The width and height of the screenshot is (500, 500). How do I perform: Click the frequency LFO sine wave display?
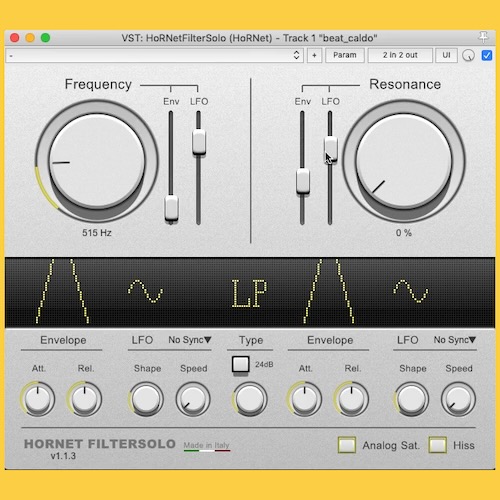(146, 291)
